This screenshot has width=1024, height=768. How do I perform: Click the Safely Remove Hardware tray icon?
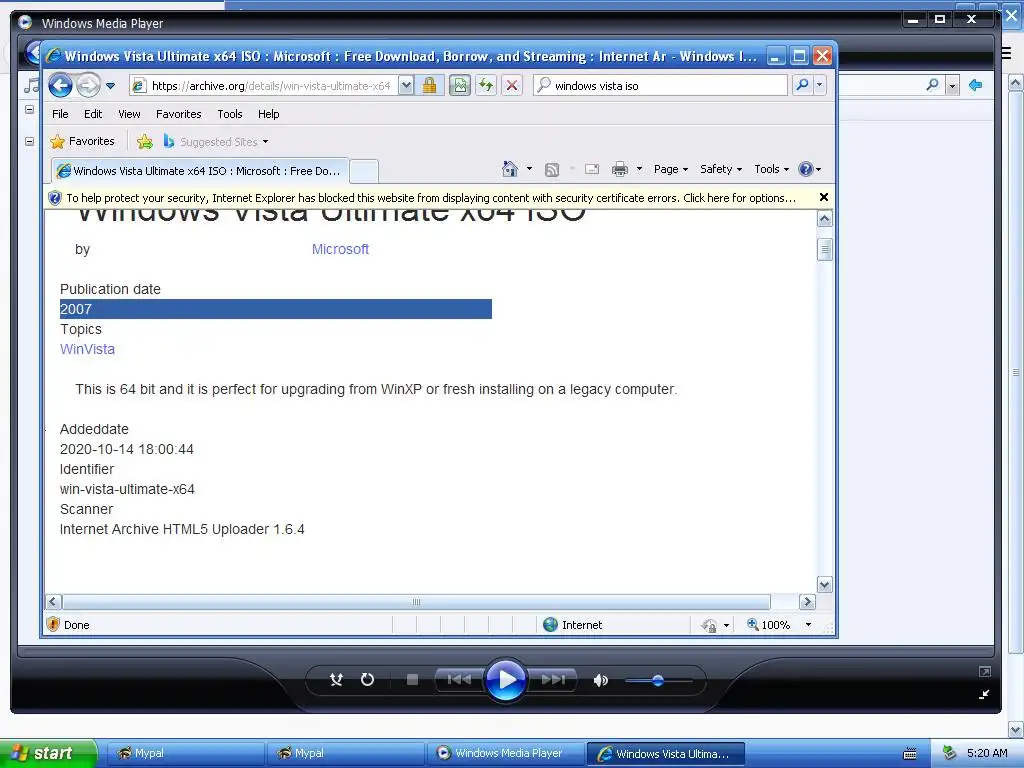click(949, 753)
